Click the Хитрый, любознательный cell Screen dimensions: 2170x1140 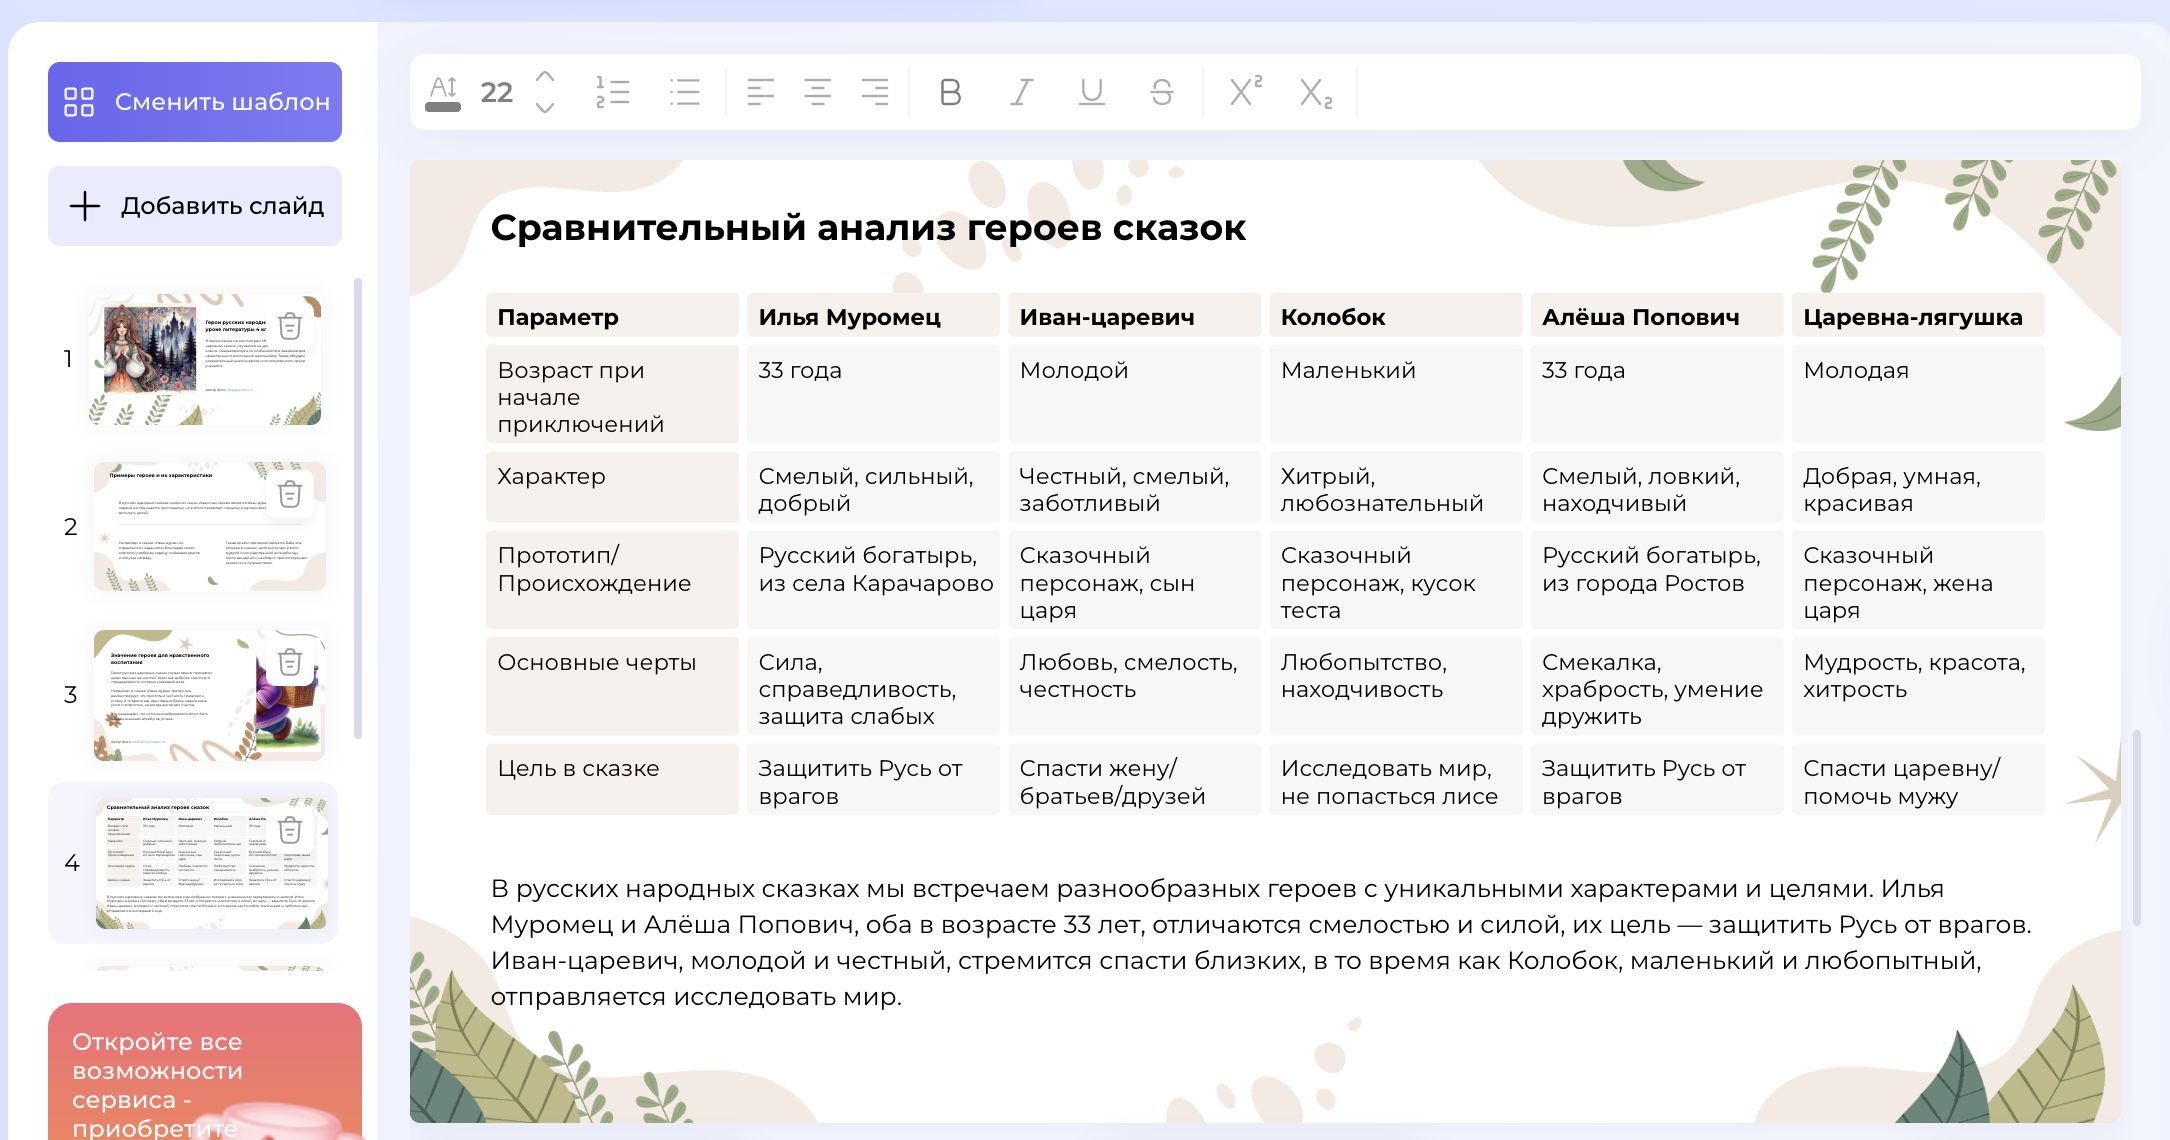pos(1396,488)
